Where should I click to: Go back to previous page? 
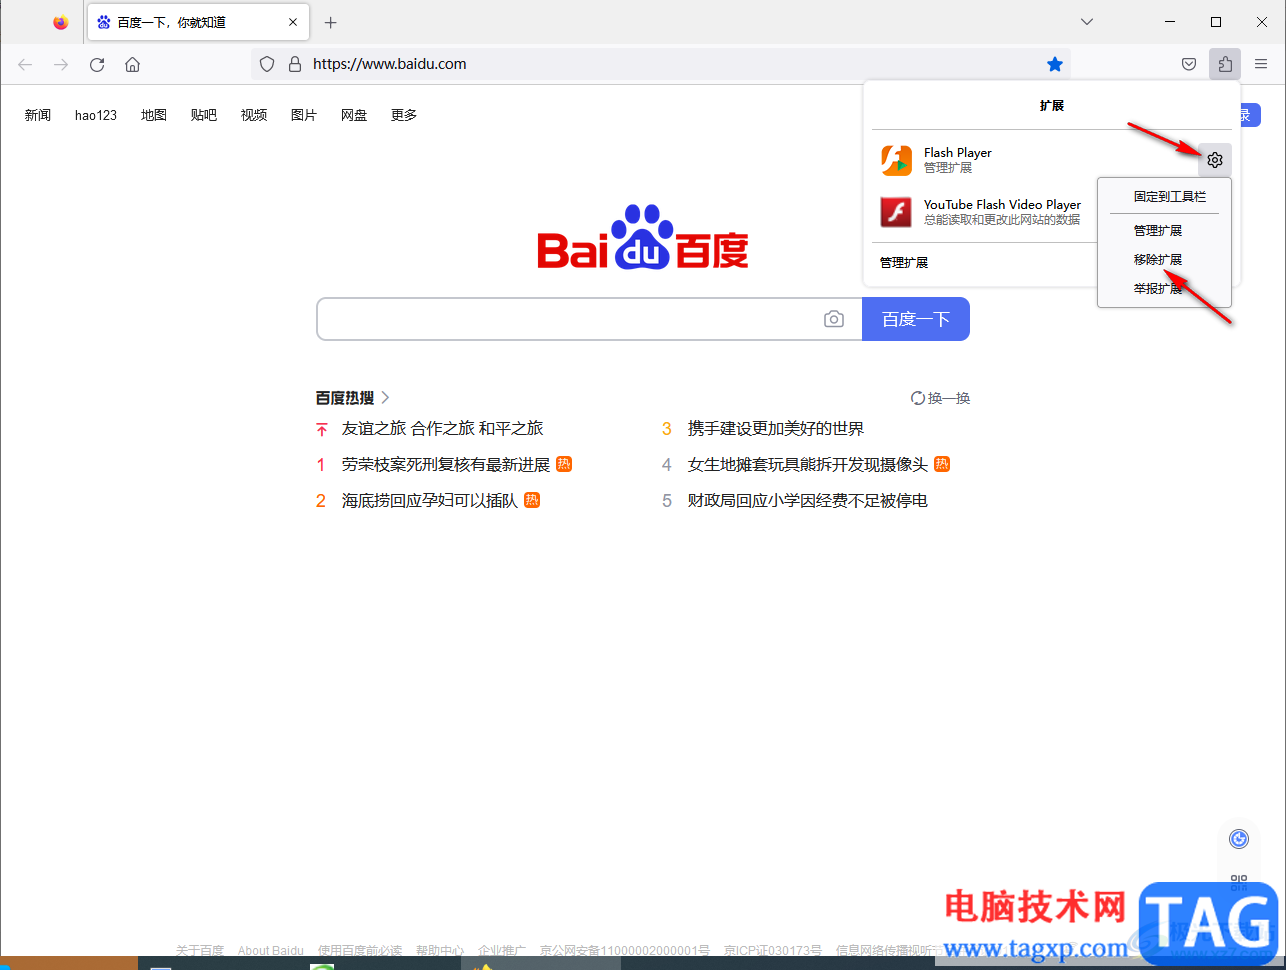coord(25,64)
